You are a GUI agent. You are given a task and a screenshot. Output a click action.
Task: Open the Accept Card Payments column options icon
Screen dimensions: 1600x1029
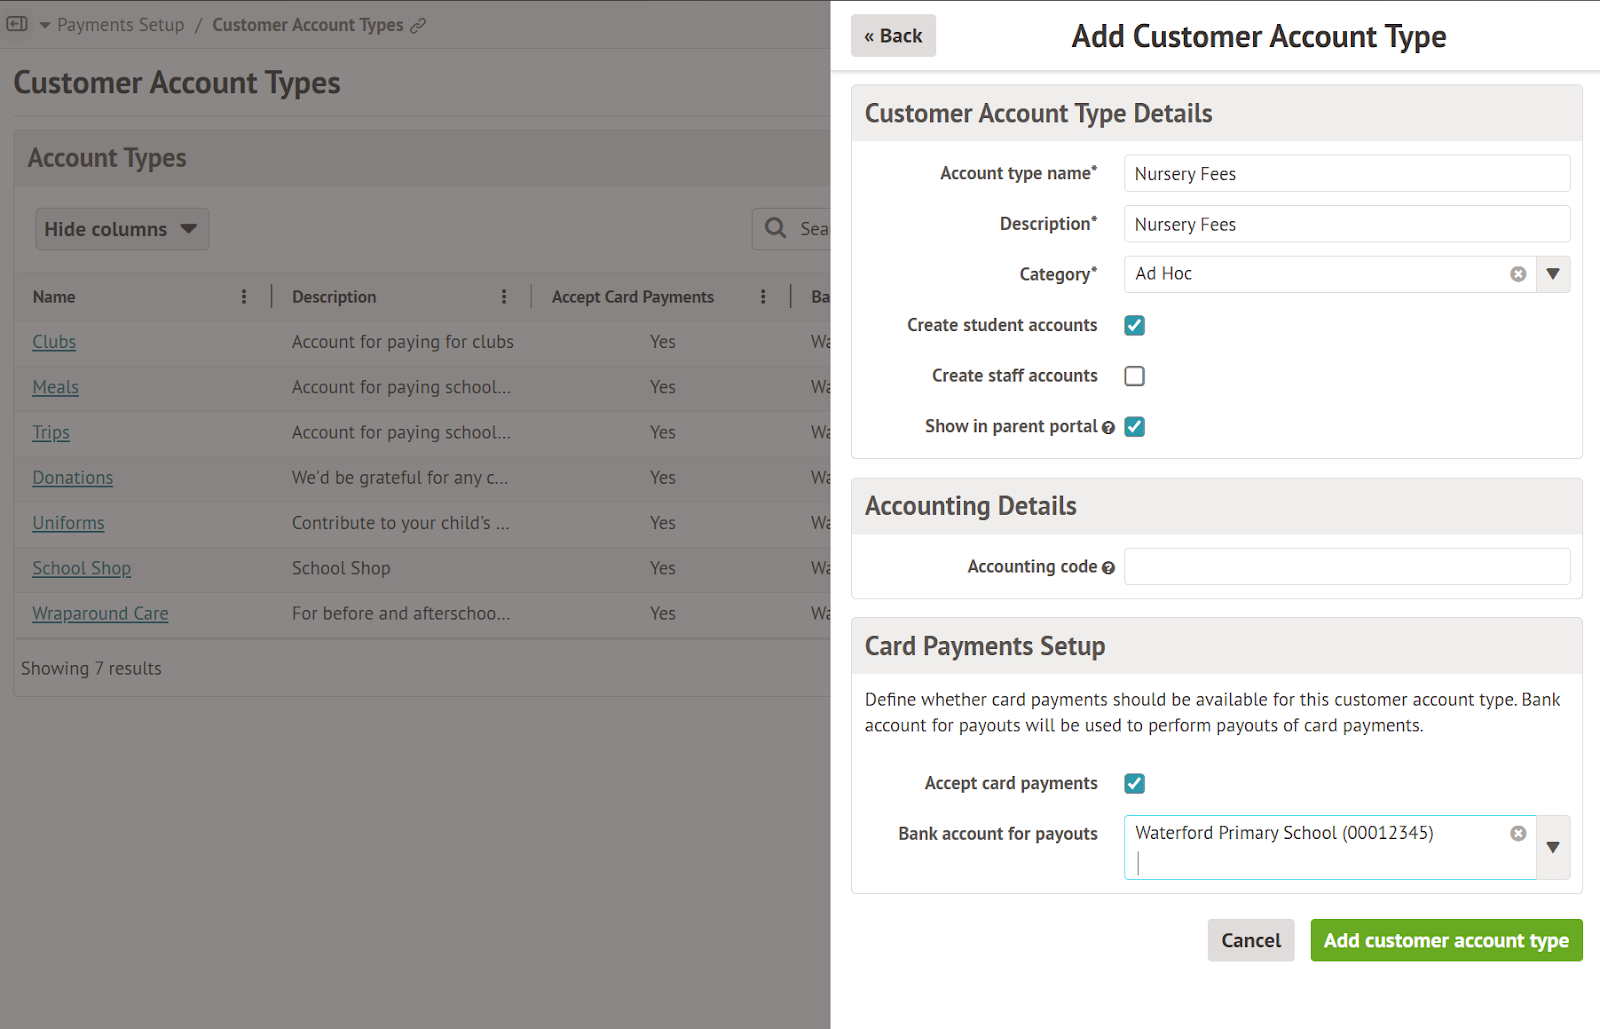(x=763, y=297)
